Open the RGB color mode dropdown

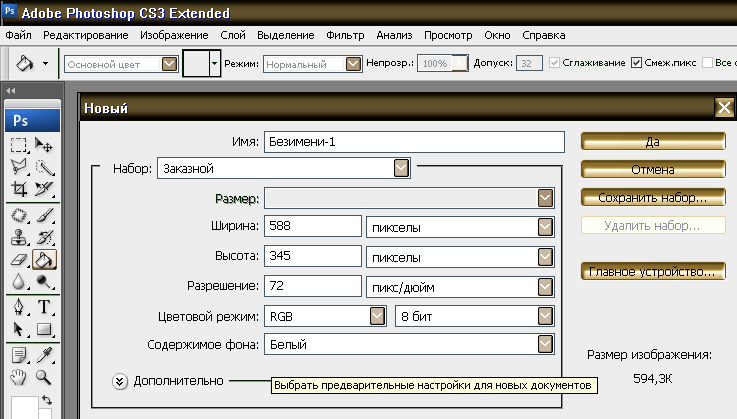tap(377, 316)
